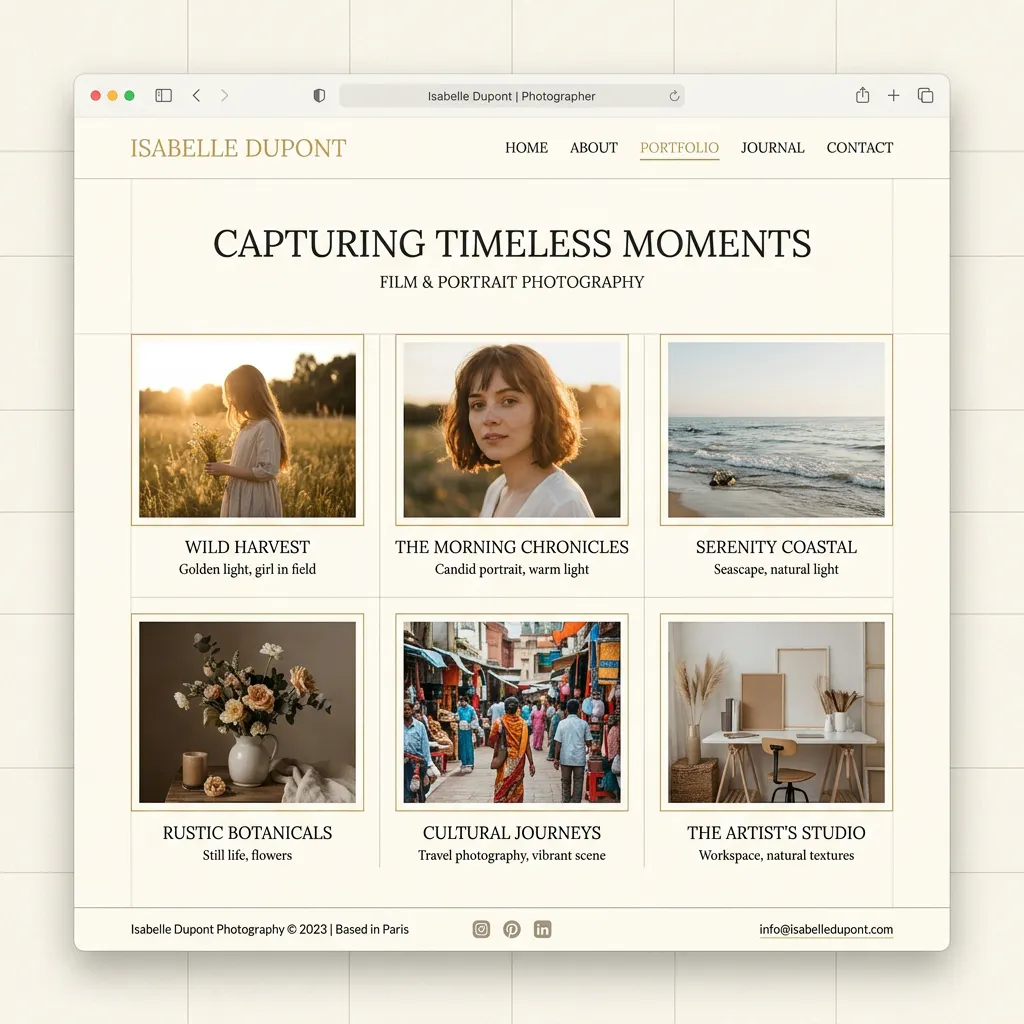1024x1024 pixels.
Task: Go back with the left chevron
Action: coord(196,95)
